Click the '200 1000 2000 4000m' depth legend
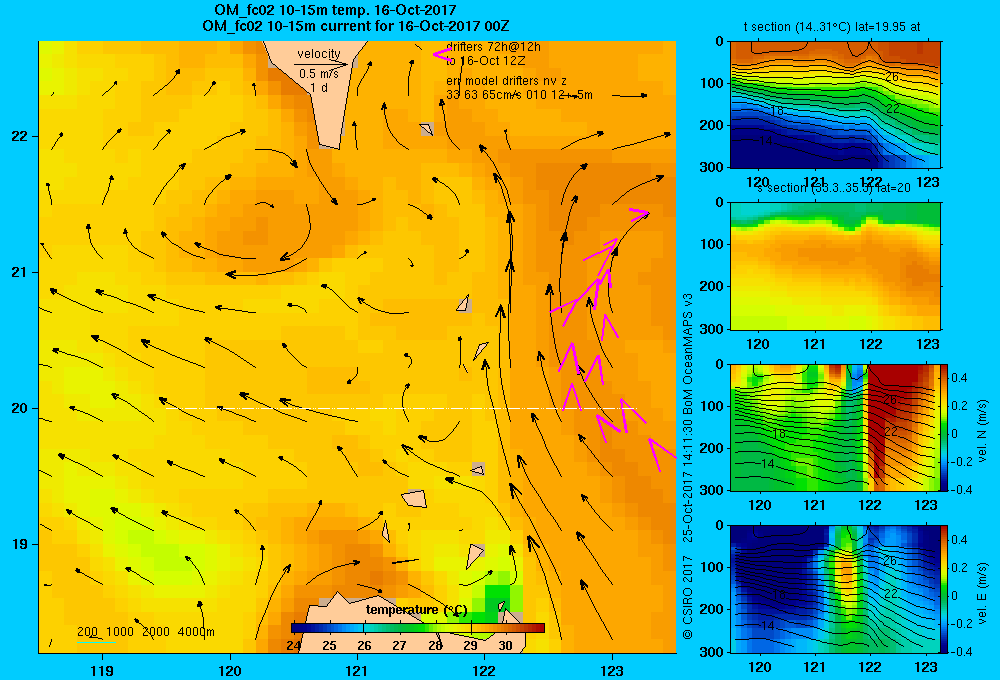Image resolution: width=1000 pixels, height=680 pixels. pos(145,632)
